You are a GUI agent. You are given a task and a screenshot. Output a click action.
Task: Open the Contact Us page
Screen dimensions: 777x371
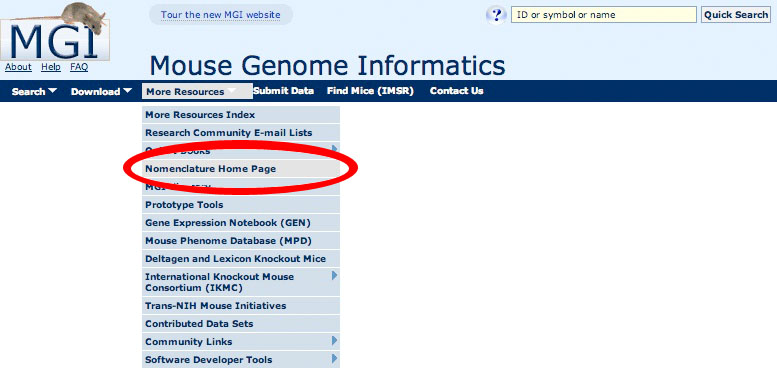[x=456, y=91]
